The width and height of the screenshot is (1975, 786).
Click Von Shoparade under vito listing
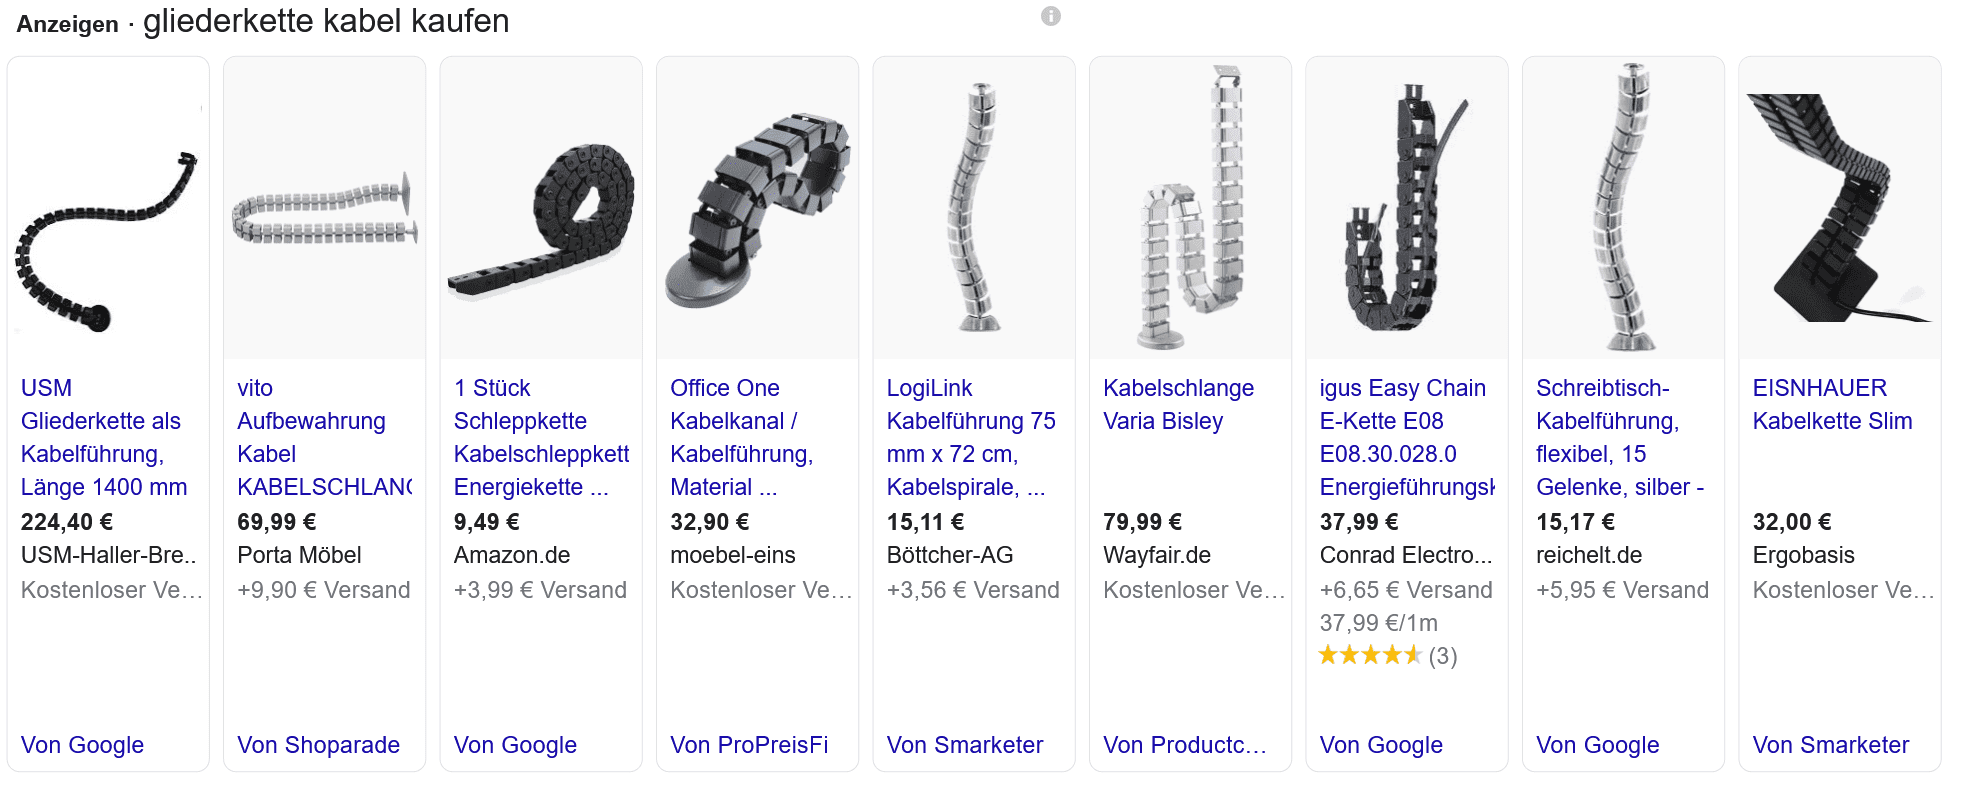click(318, 745)
